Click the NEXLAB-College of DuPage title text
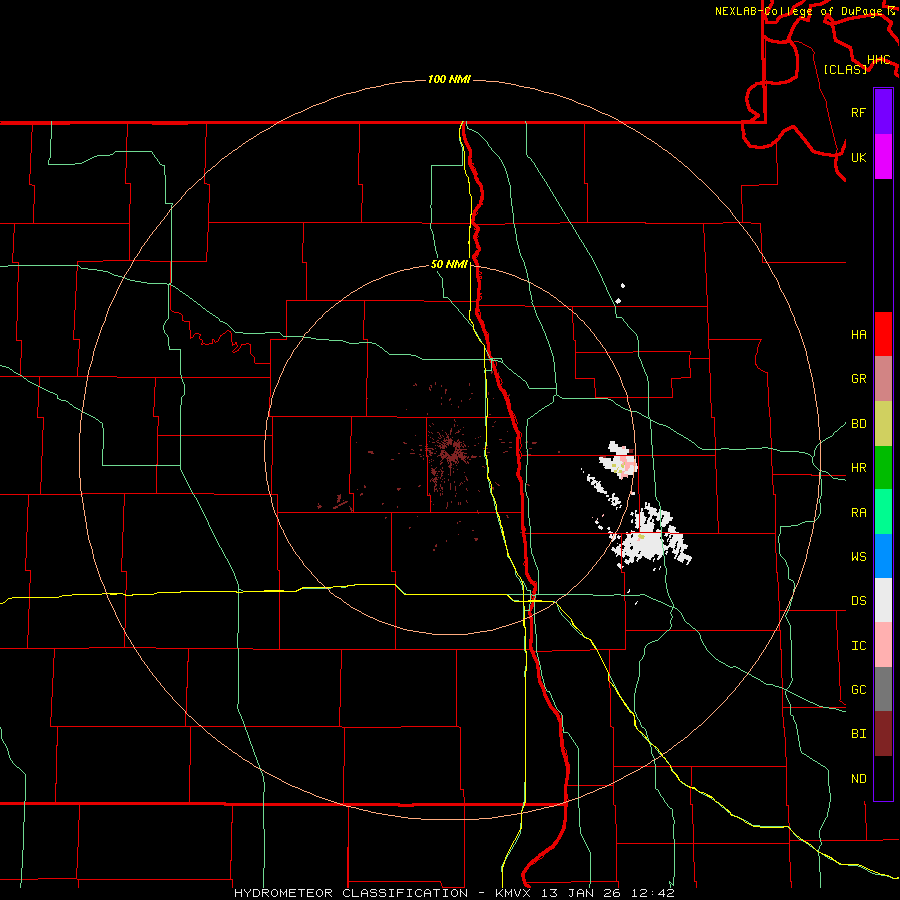 point(800,11)
